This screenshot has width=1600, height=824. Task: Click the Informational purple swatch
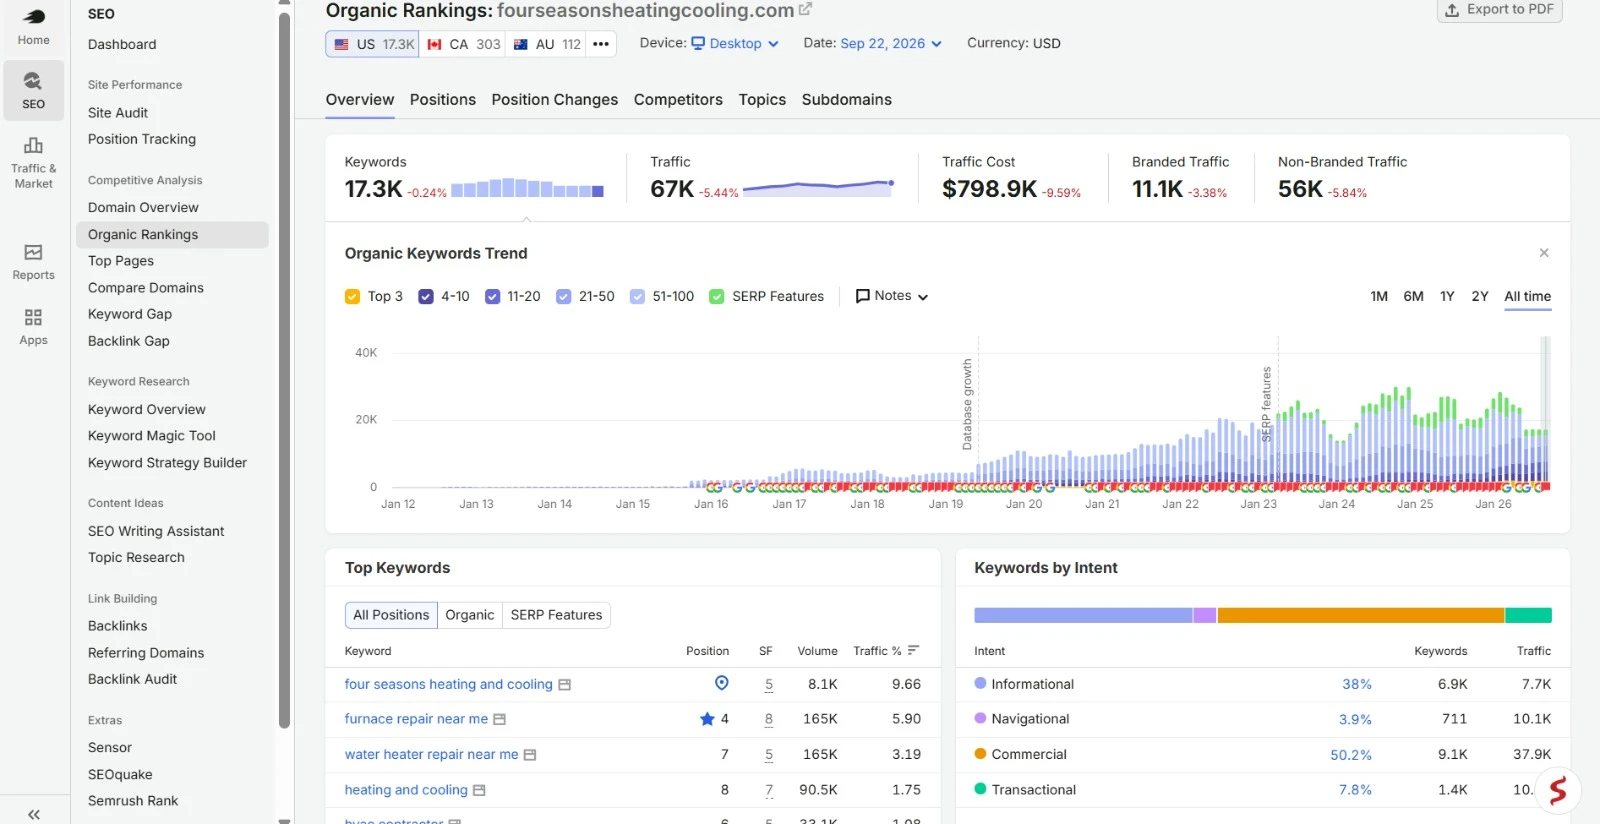(x=980, y=684)
